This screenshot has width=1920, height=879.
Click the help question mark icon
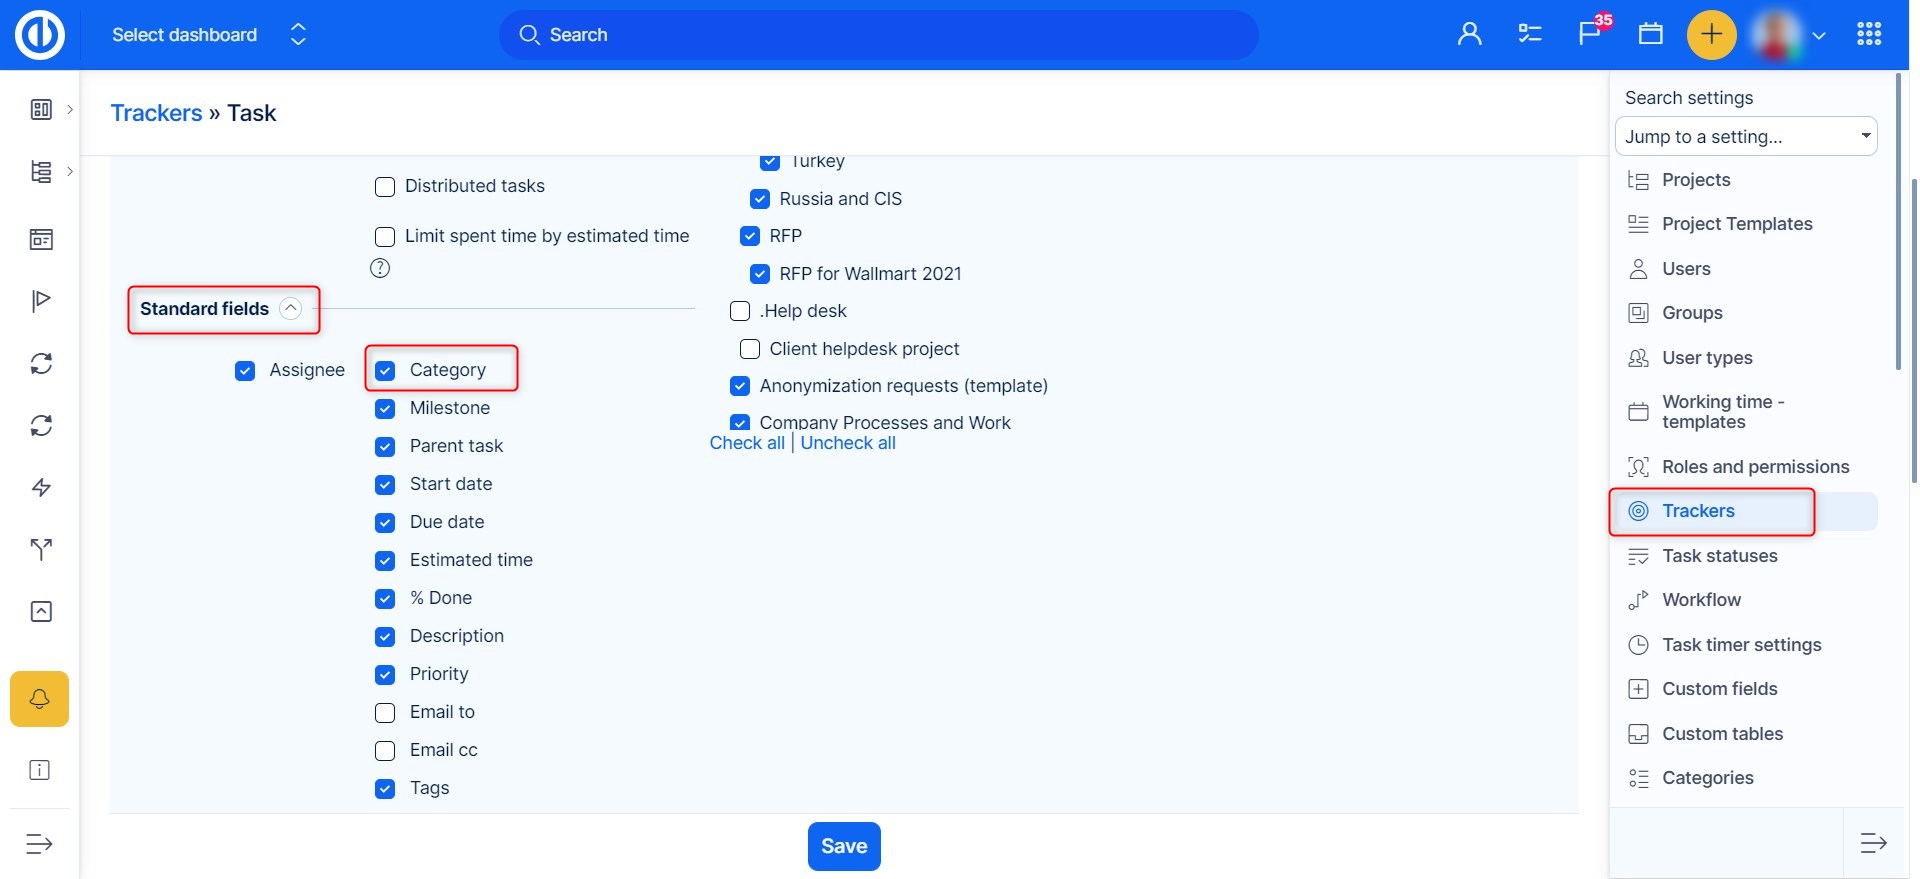(380, 268)
